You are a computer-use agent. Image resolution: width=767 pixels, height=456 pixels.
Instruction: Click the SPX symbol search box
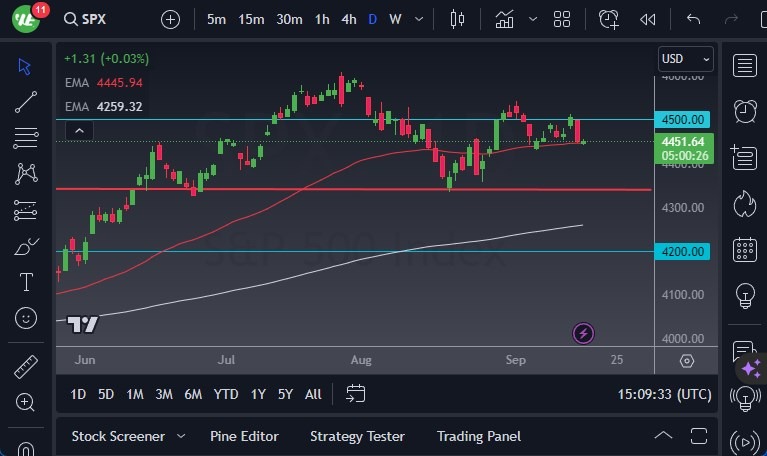tap(100, 19)
